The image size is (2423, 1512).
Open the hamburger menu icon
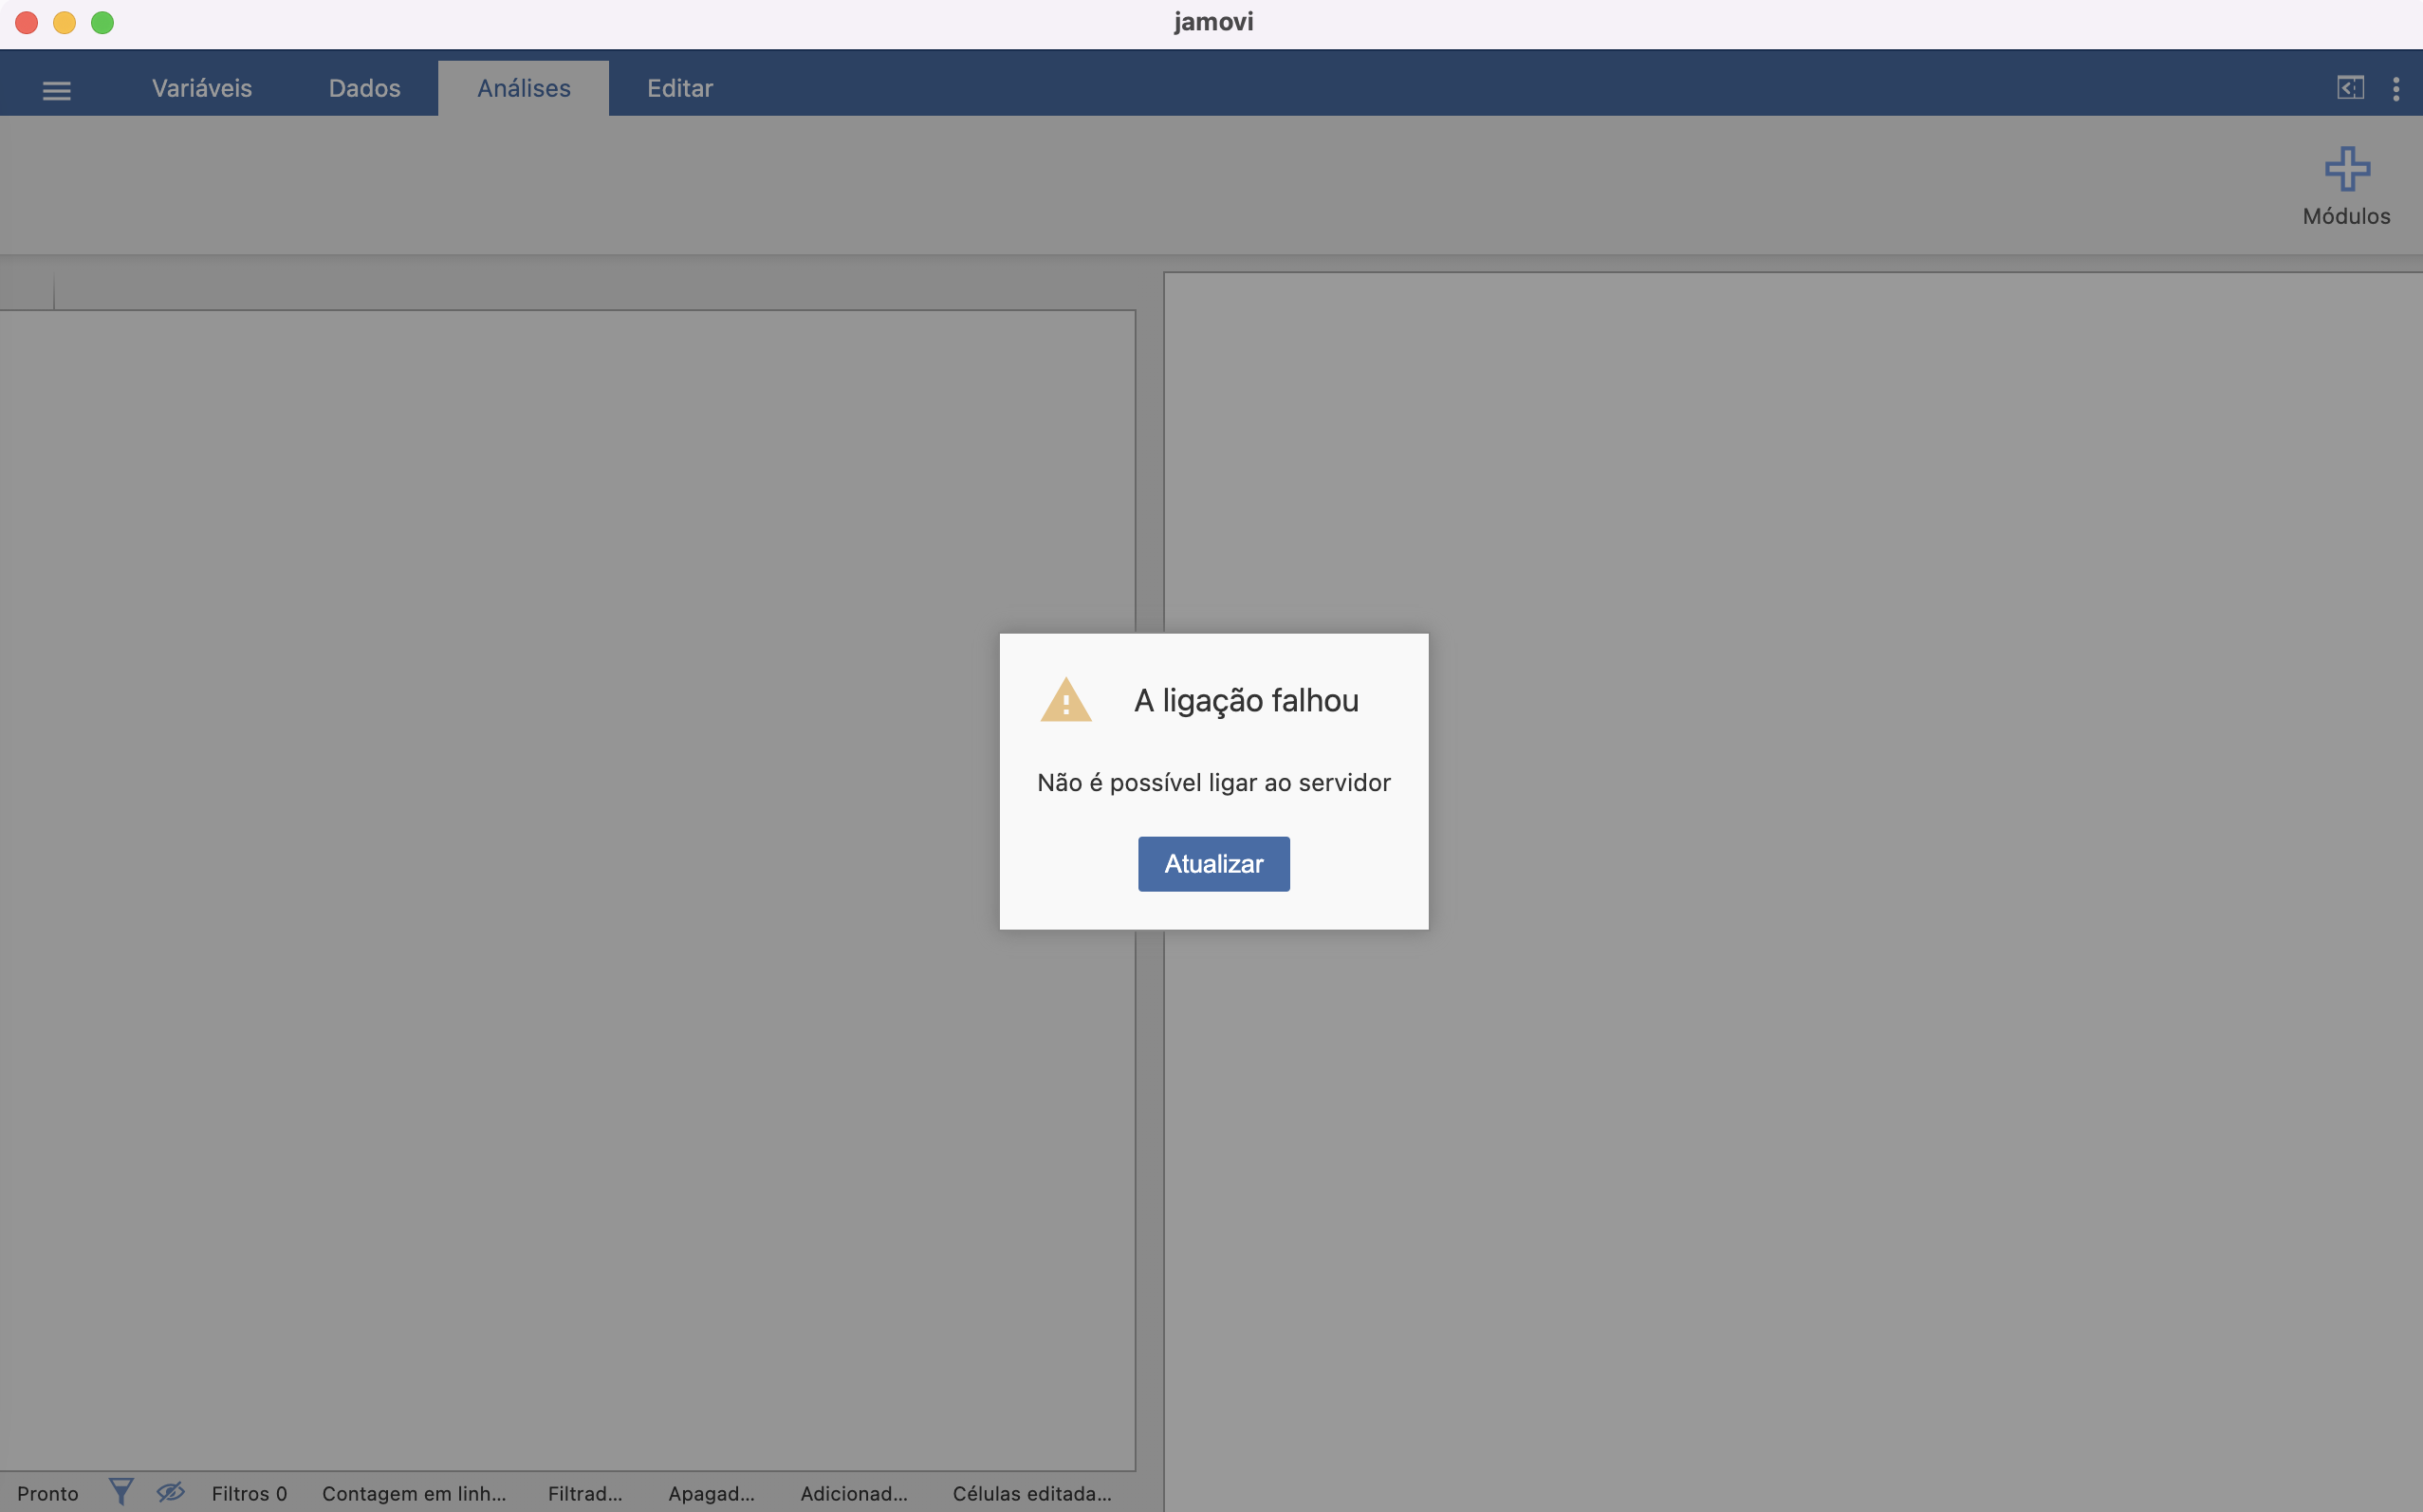[x=56, y=87]
